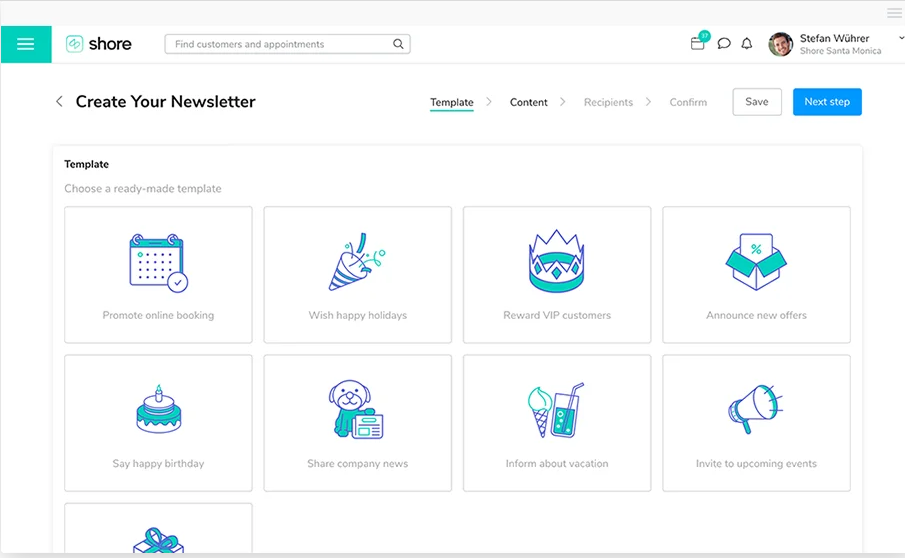Click the Save button
905x558 pixels.
point(757,102)
